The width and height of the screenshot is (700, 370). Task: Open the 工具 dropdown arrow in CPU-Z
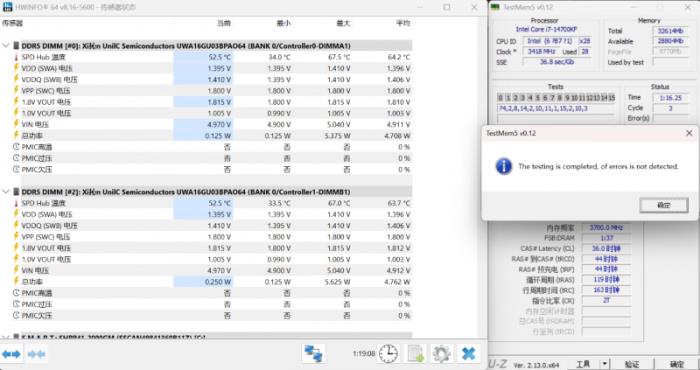(604, 364)
